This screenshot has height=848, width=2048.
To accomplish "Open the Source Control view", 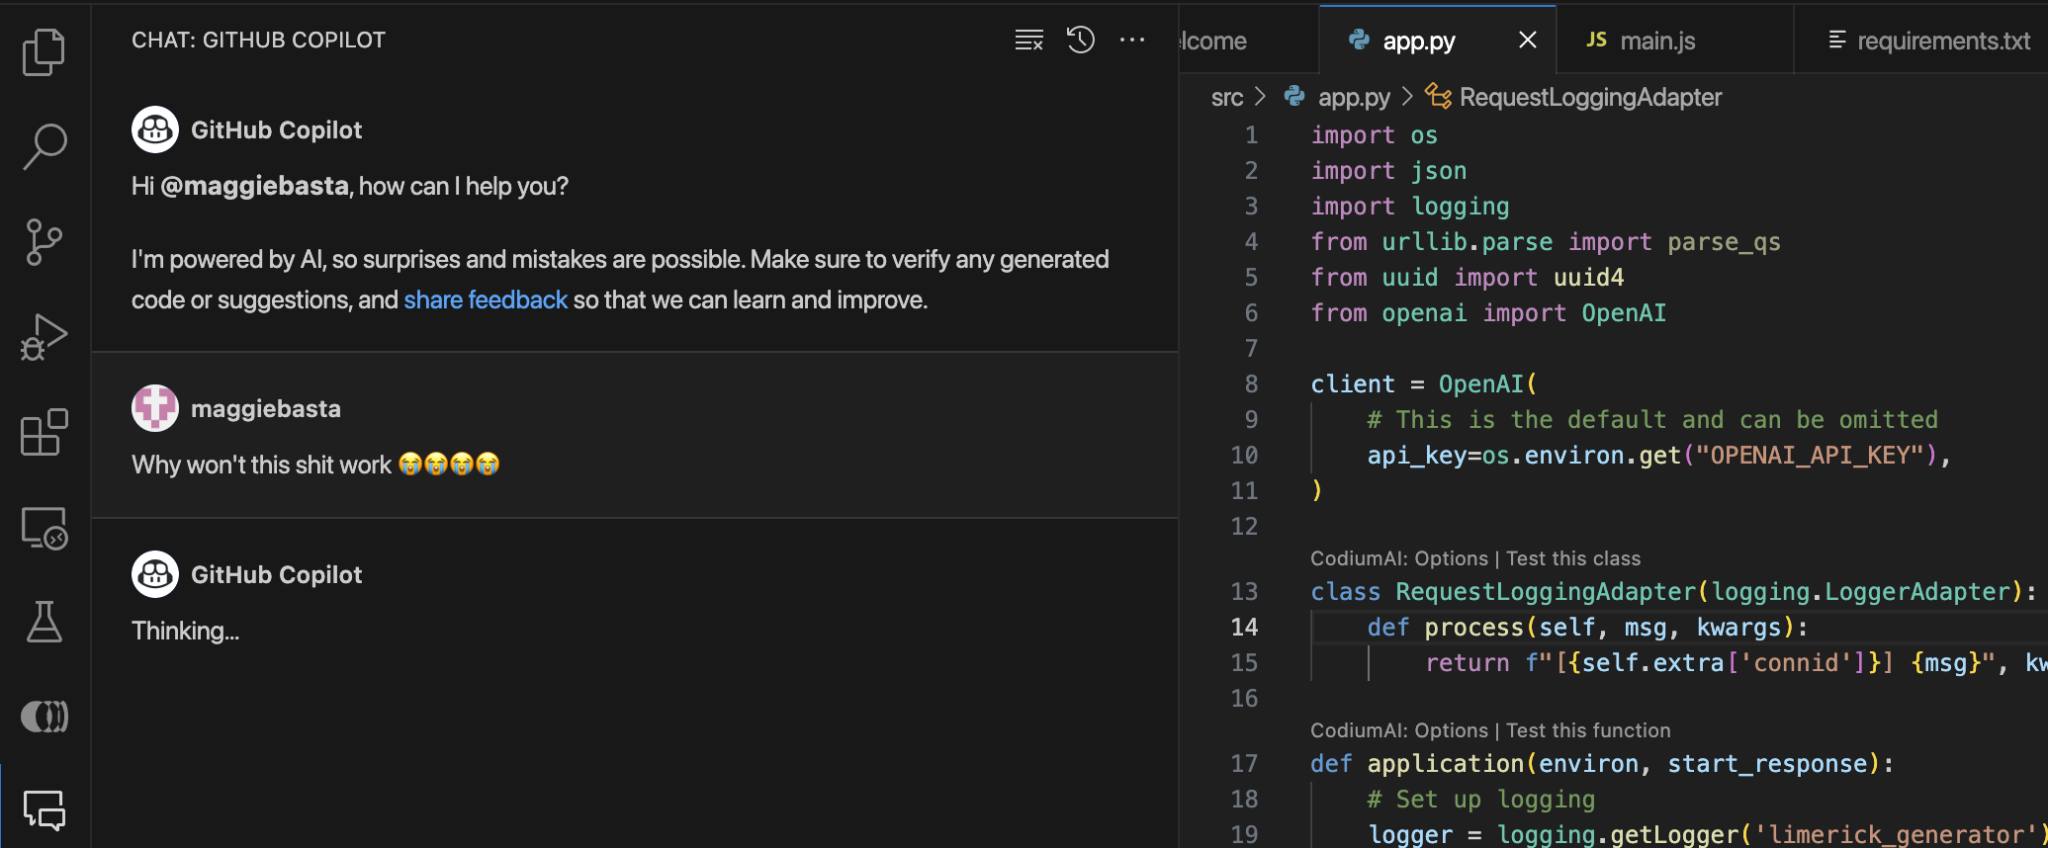I will (x=44, y=242).
